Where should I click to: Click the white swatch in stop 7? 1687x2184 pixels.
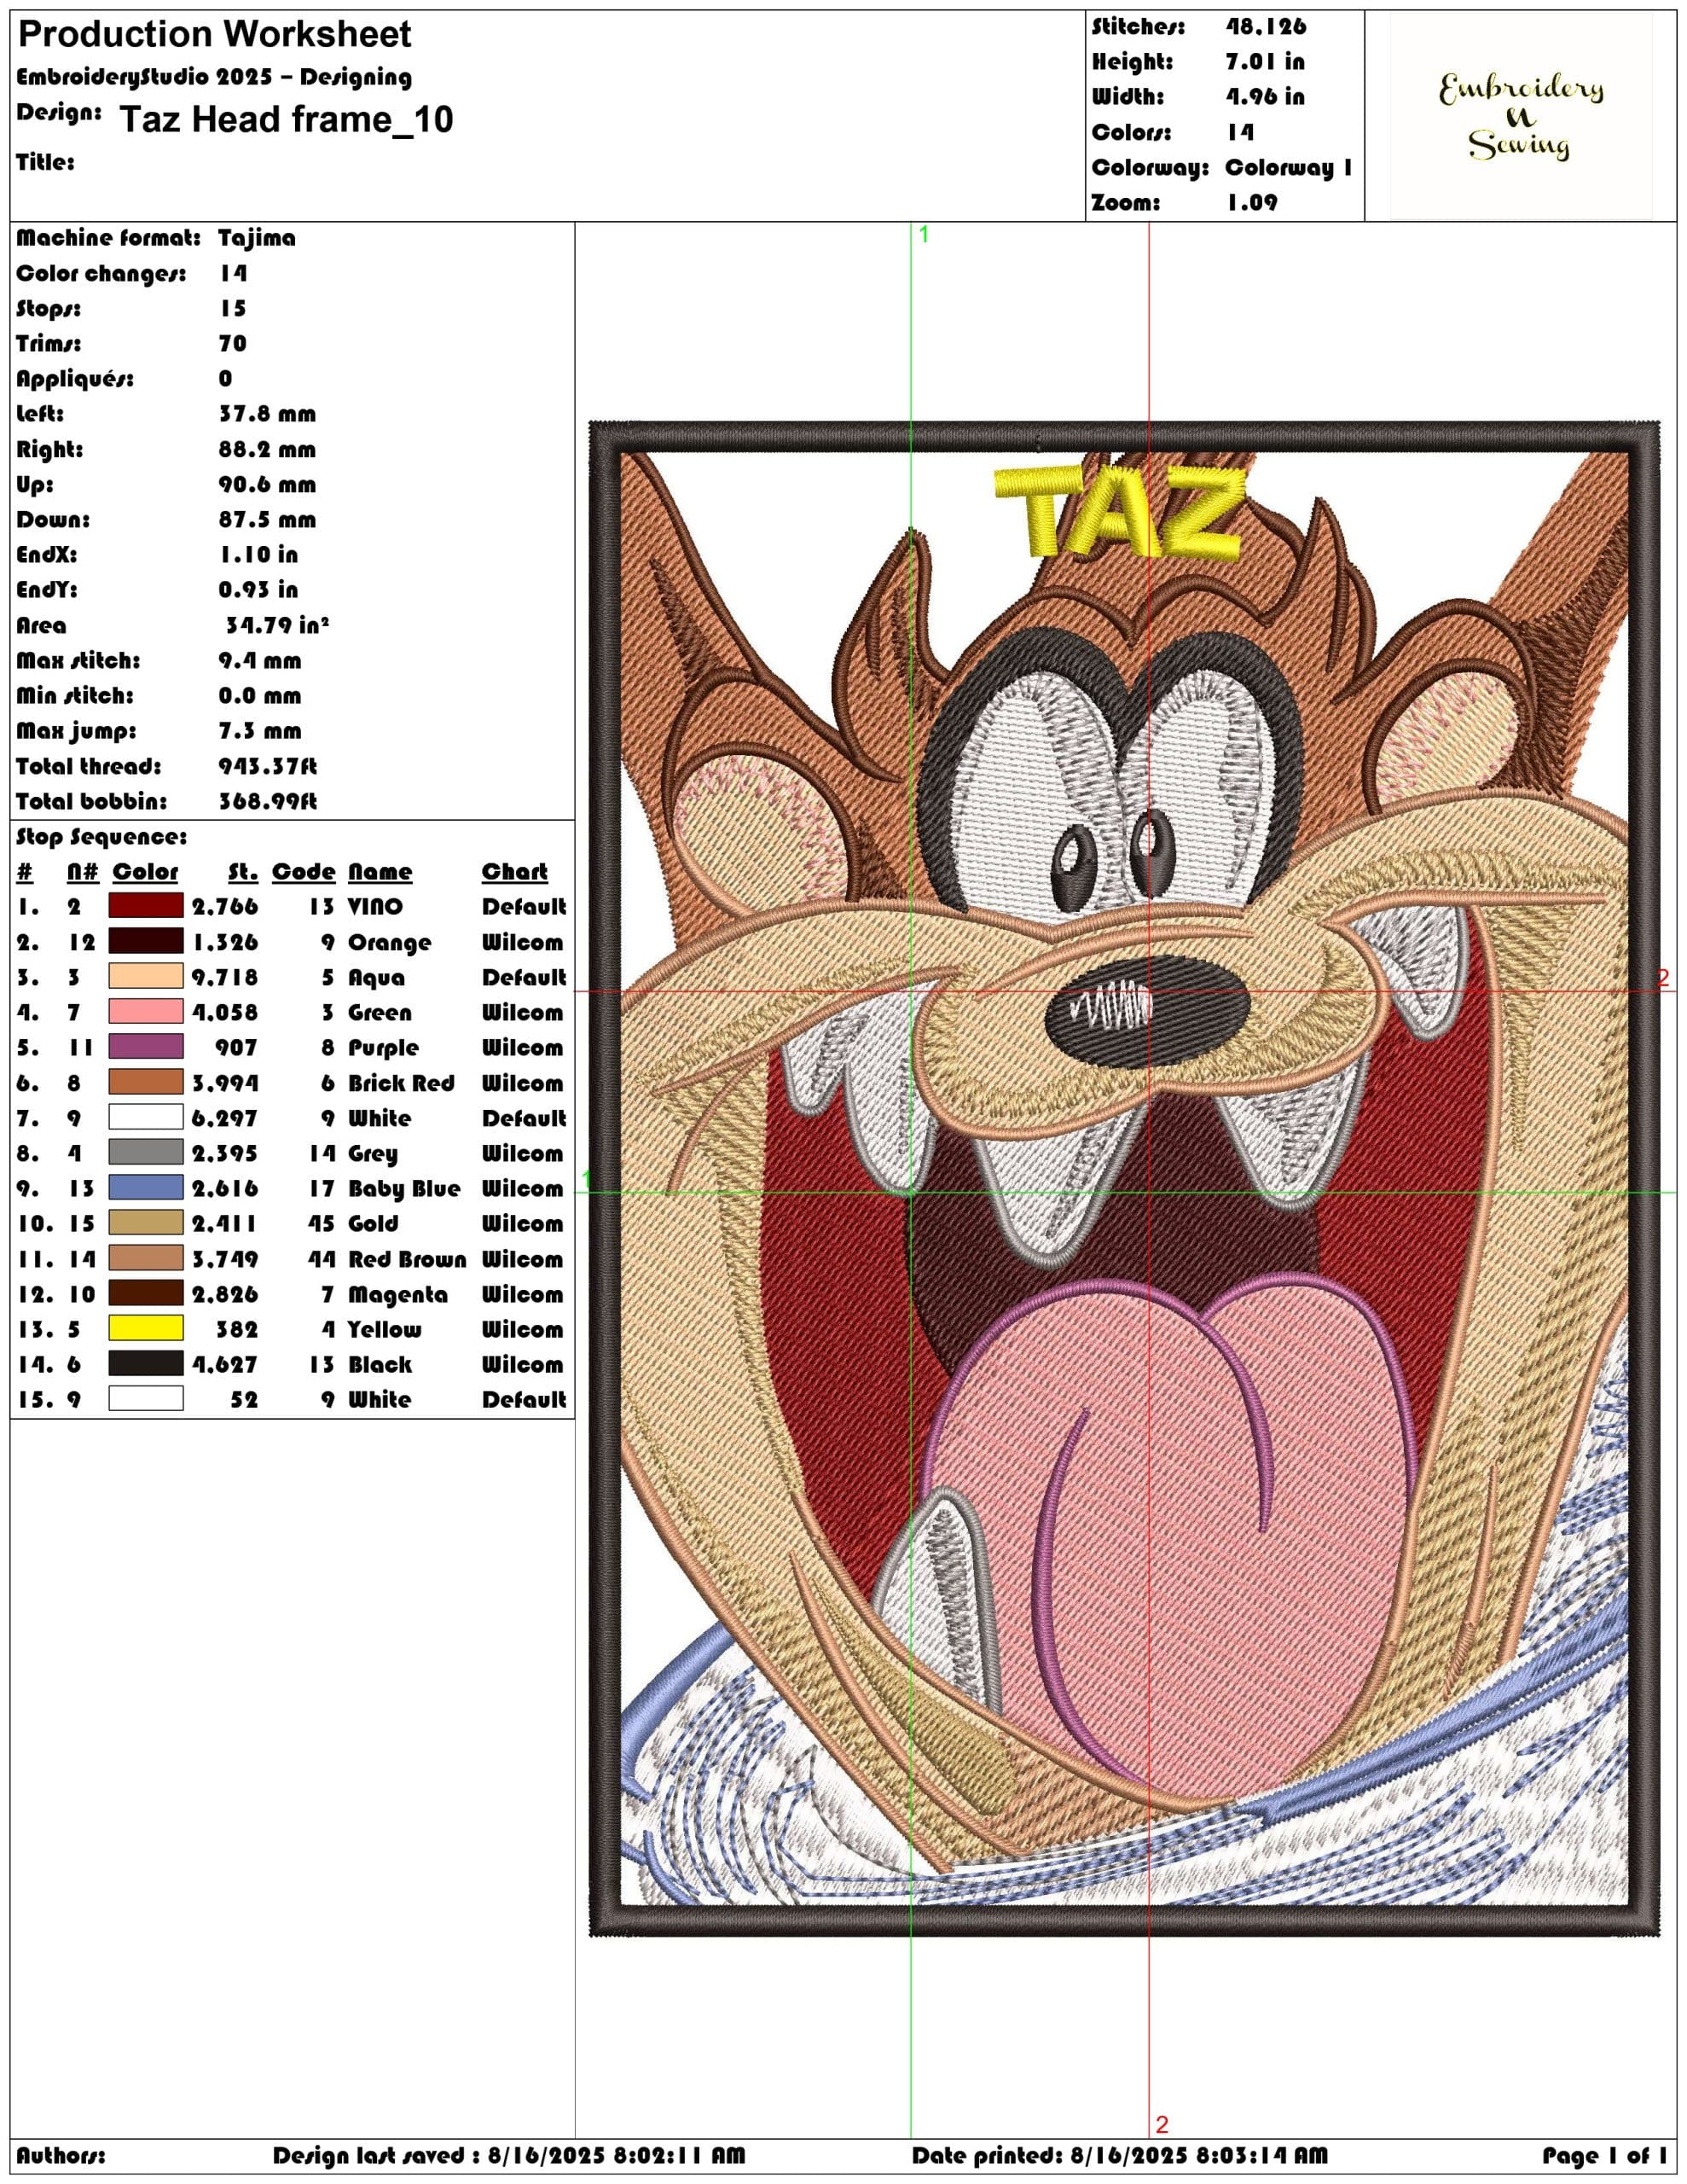point(146,1117)
